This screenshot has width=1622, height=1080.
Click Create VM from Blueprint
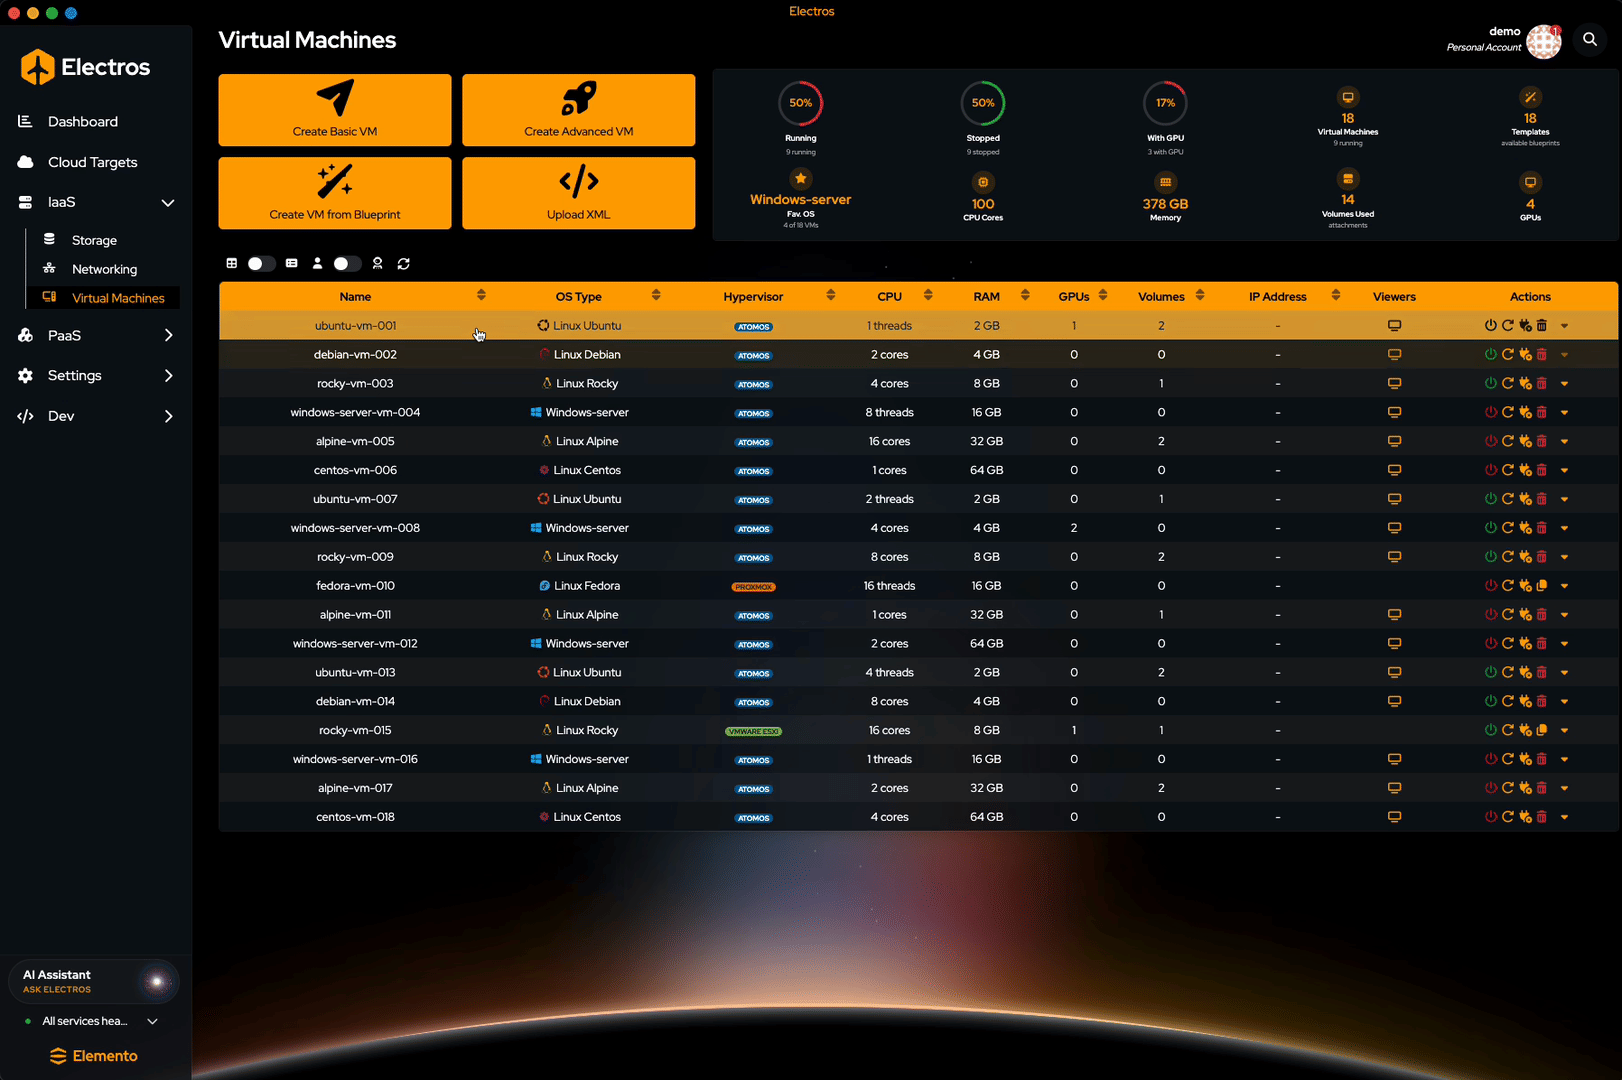click(335, 193)
